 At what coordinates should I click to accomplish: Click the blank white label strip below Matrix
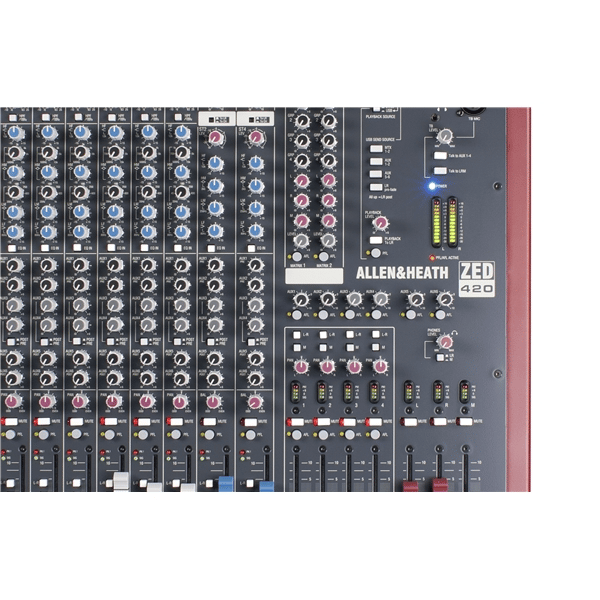pyautogui.click(x=314, y=276)
